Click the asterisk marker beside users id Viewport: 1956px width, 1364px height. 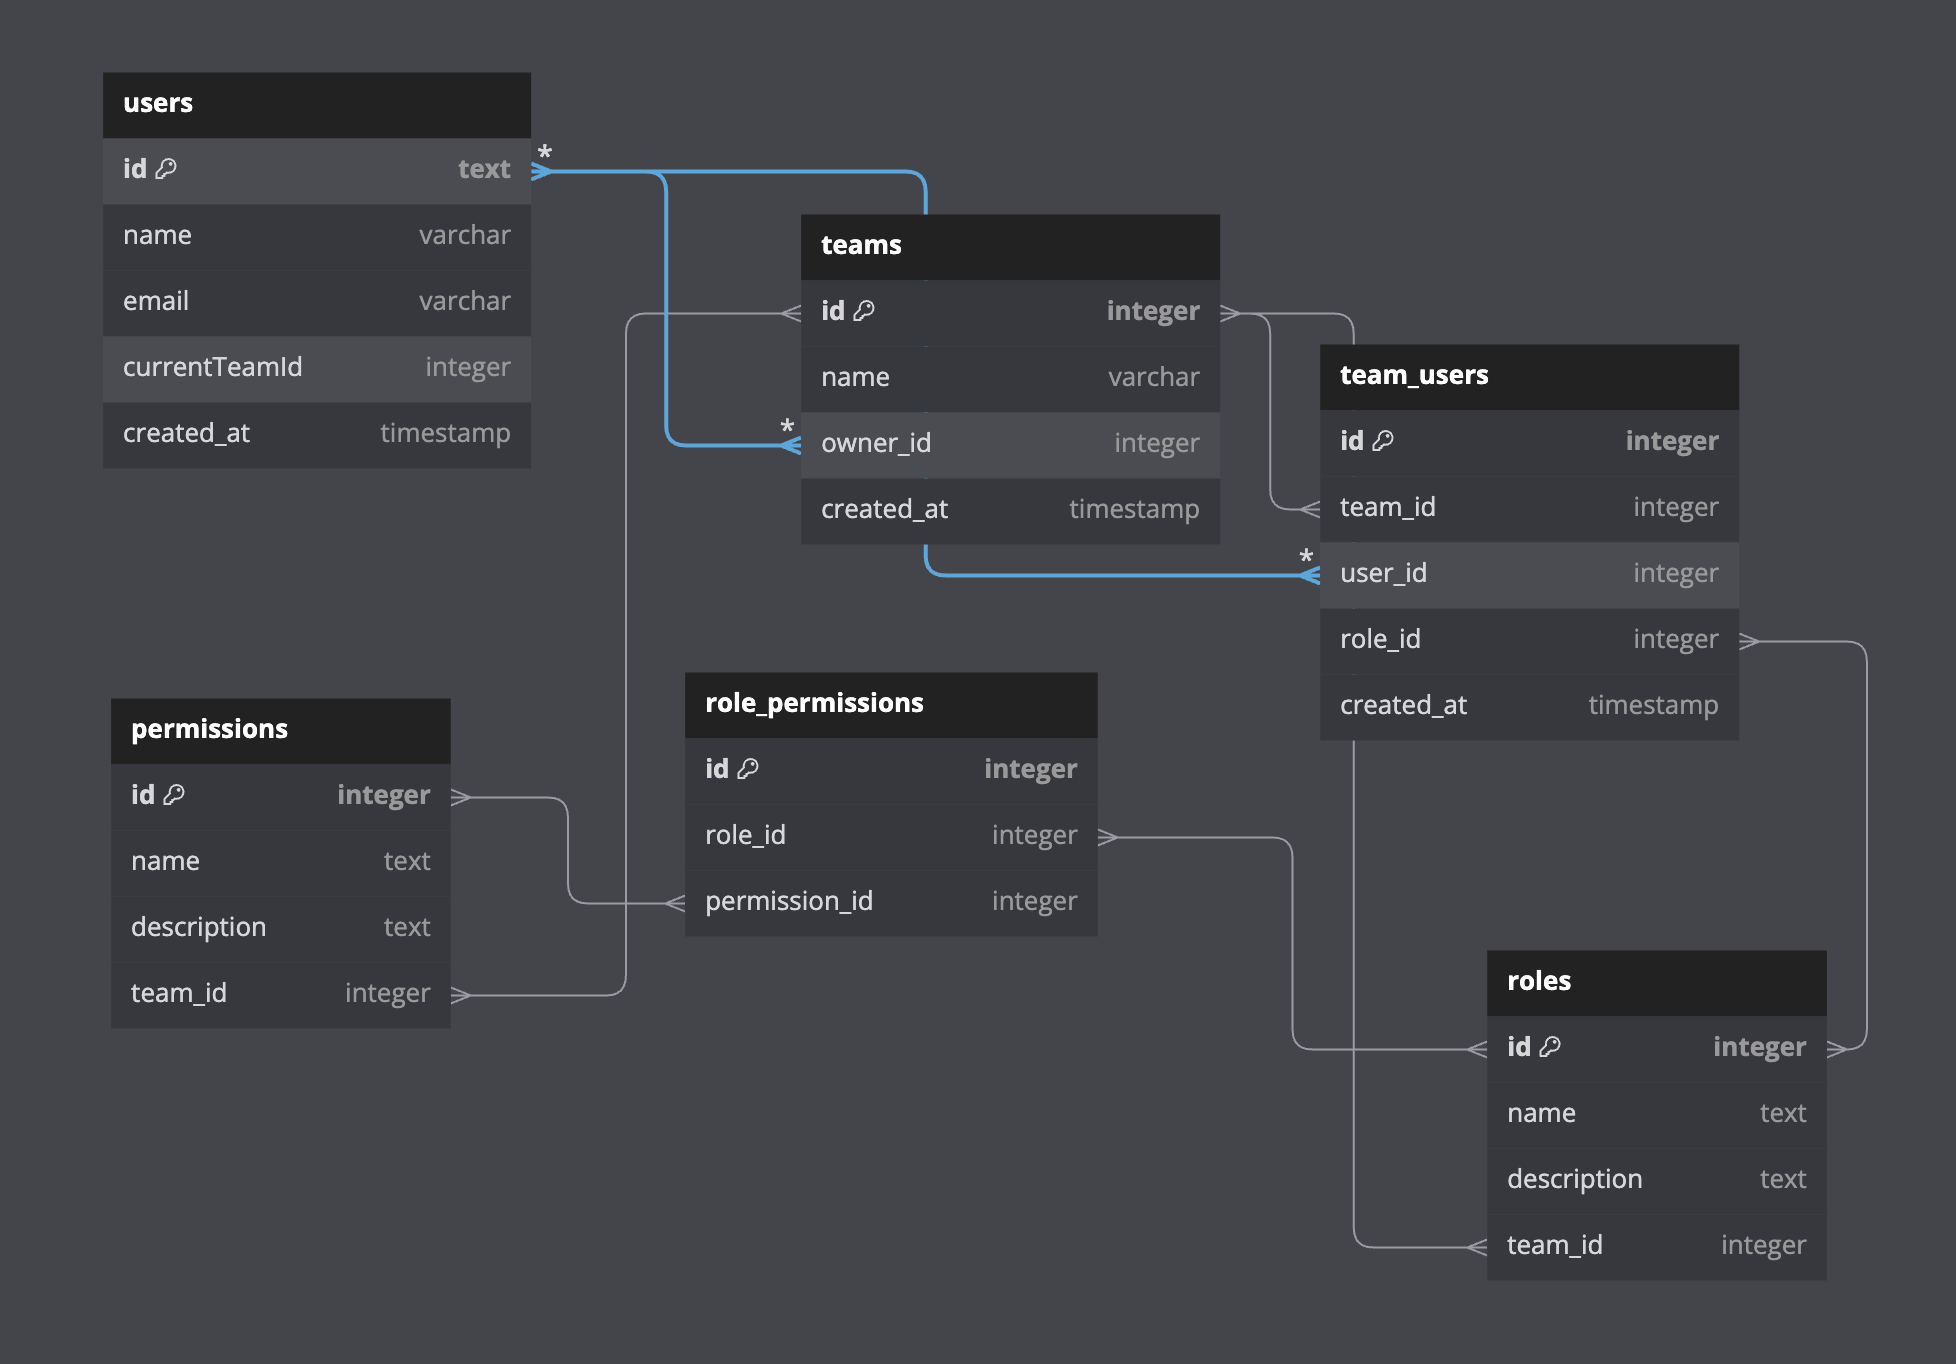(545, 153)
